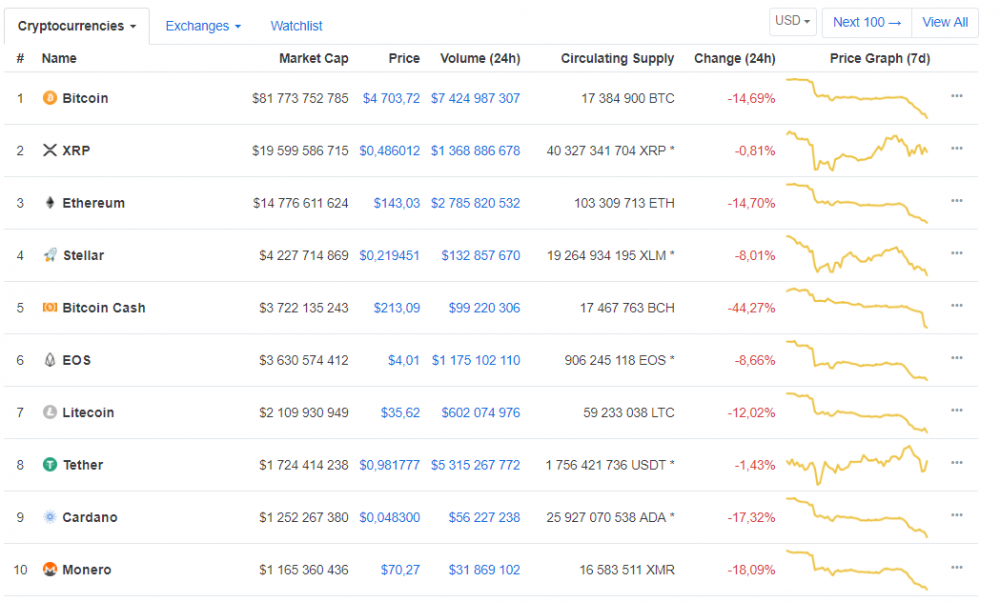Click Bitcoin Cash change -44,27%

tap(751, 308)
